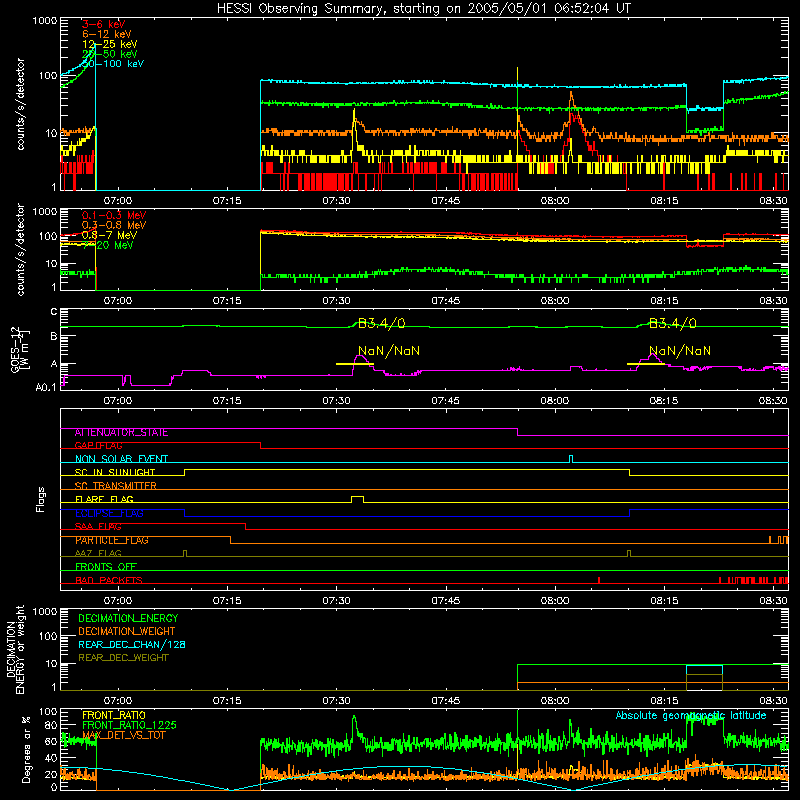Viewport: 800px width, 800px height.
Task: Click the 6-12 keV flare peak near 08:02
Action: 571,96
